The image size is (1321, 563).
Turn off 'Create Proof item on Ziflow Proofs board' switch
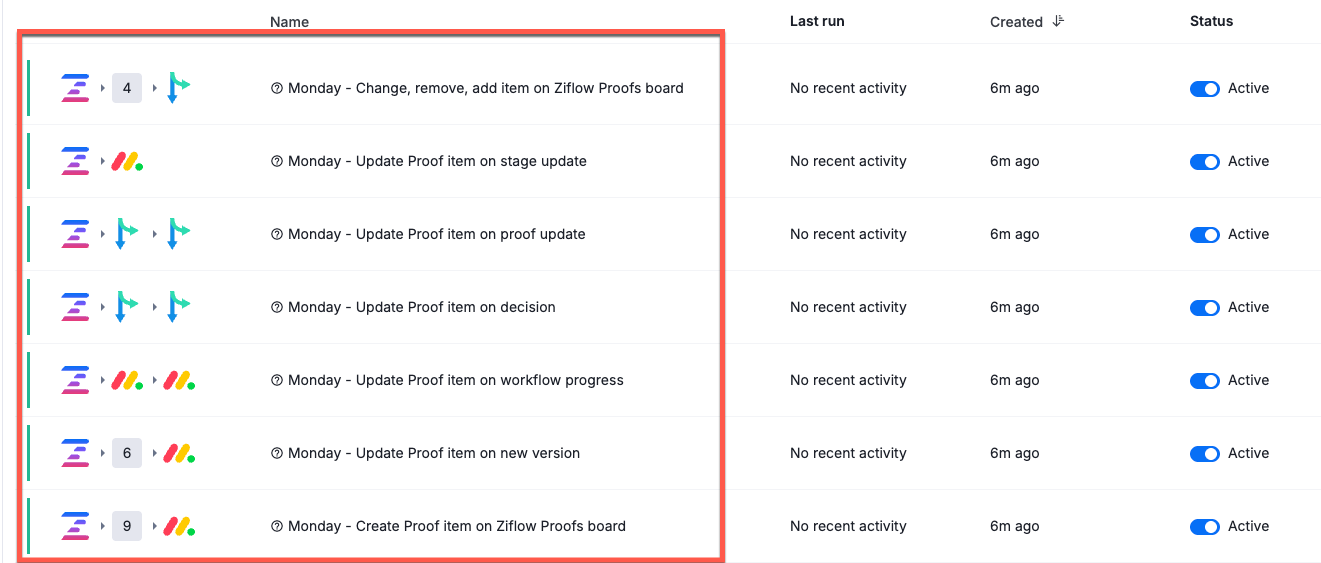click(x=1204, y=526)
